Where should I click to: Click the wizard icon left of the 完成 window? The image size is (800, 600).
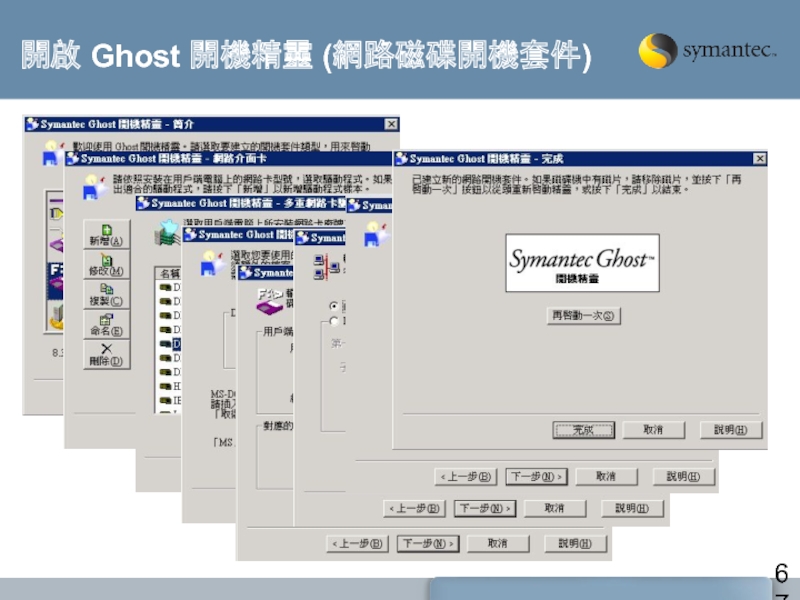tap(377, 234)
